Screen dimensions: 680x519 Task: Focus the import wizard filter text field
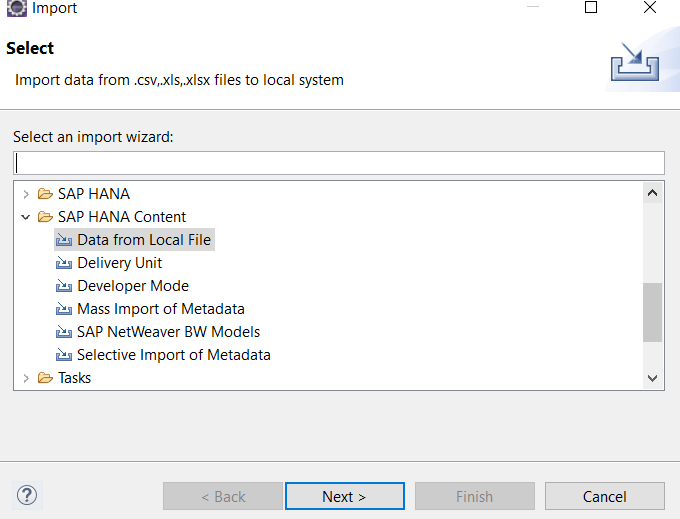[339, 163]
